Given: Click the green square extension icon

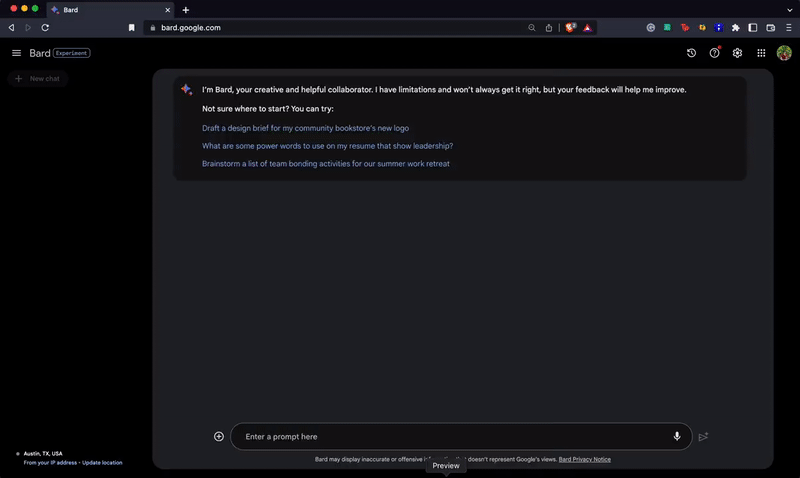Looking at the screenshot, I should click(667, 28).
